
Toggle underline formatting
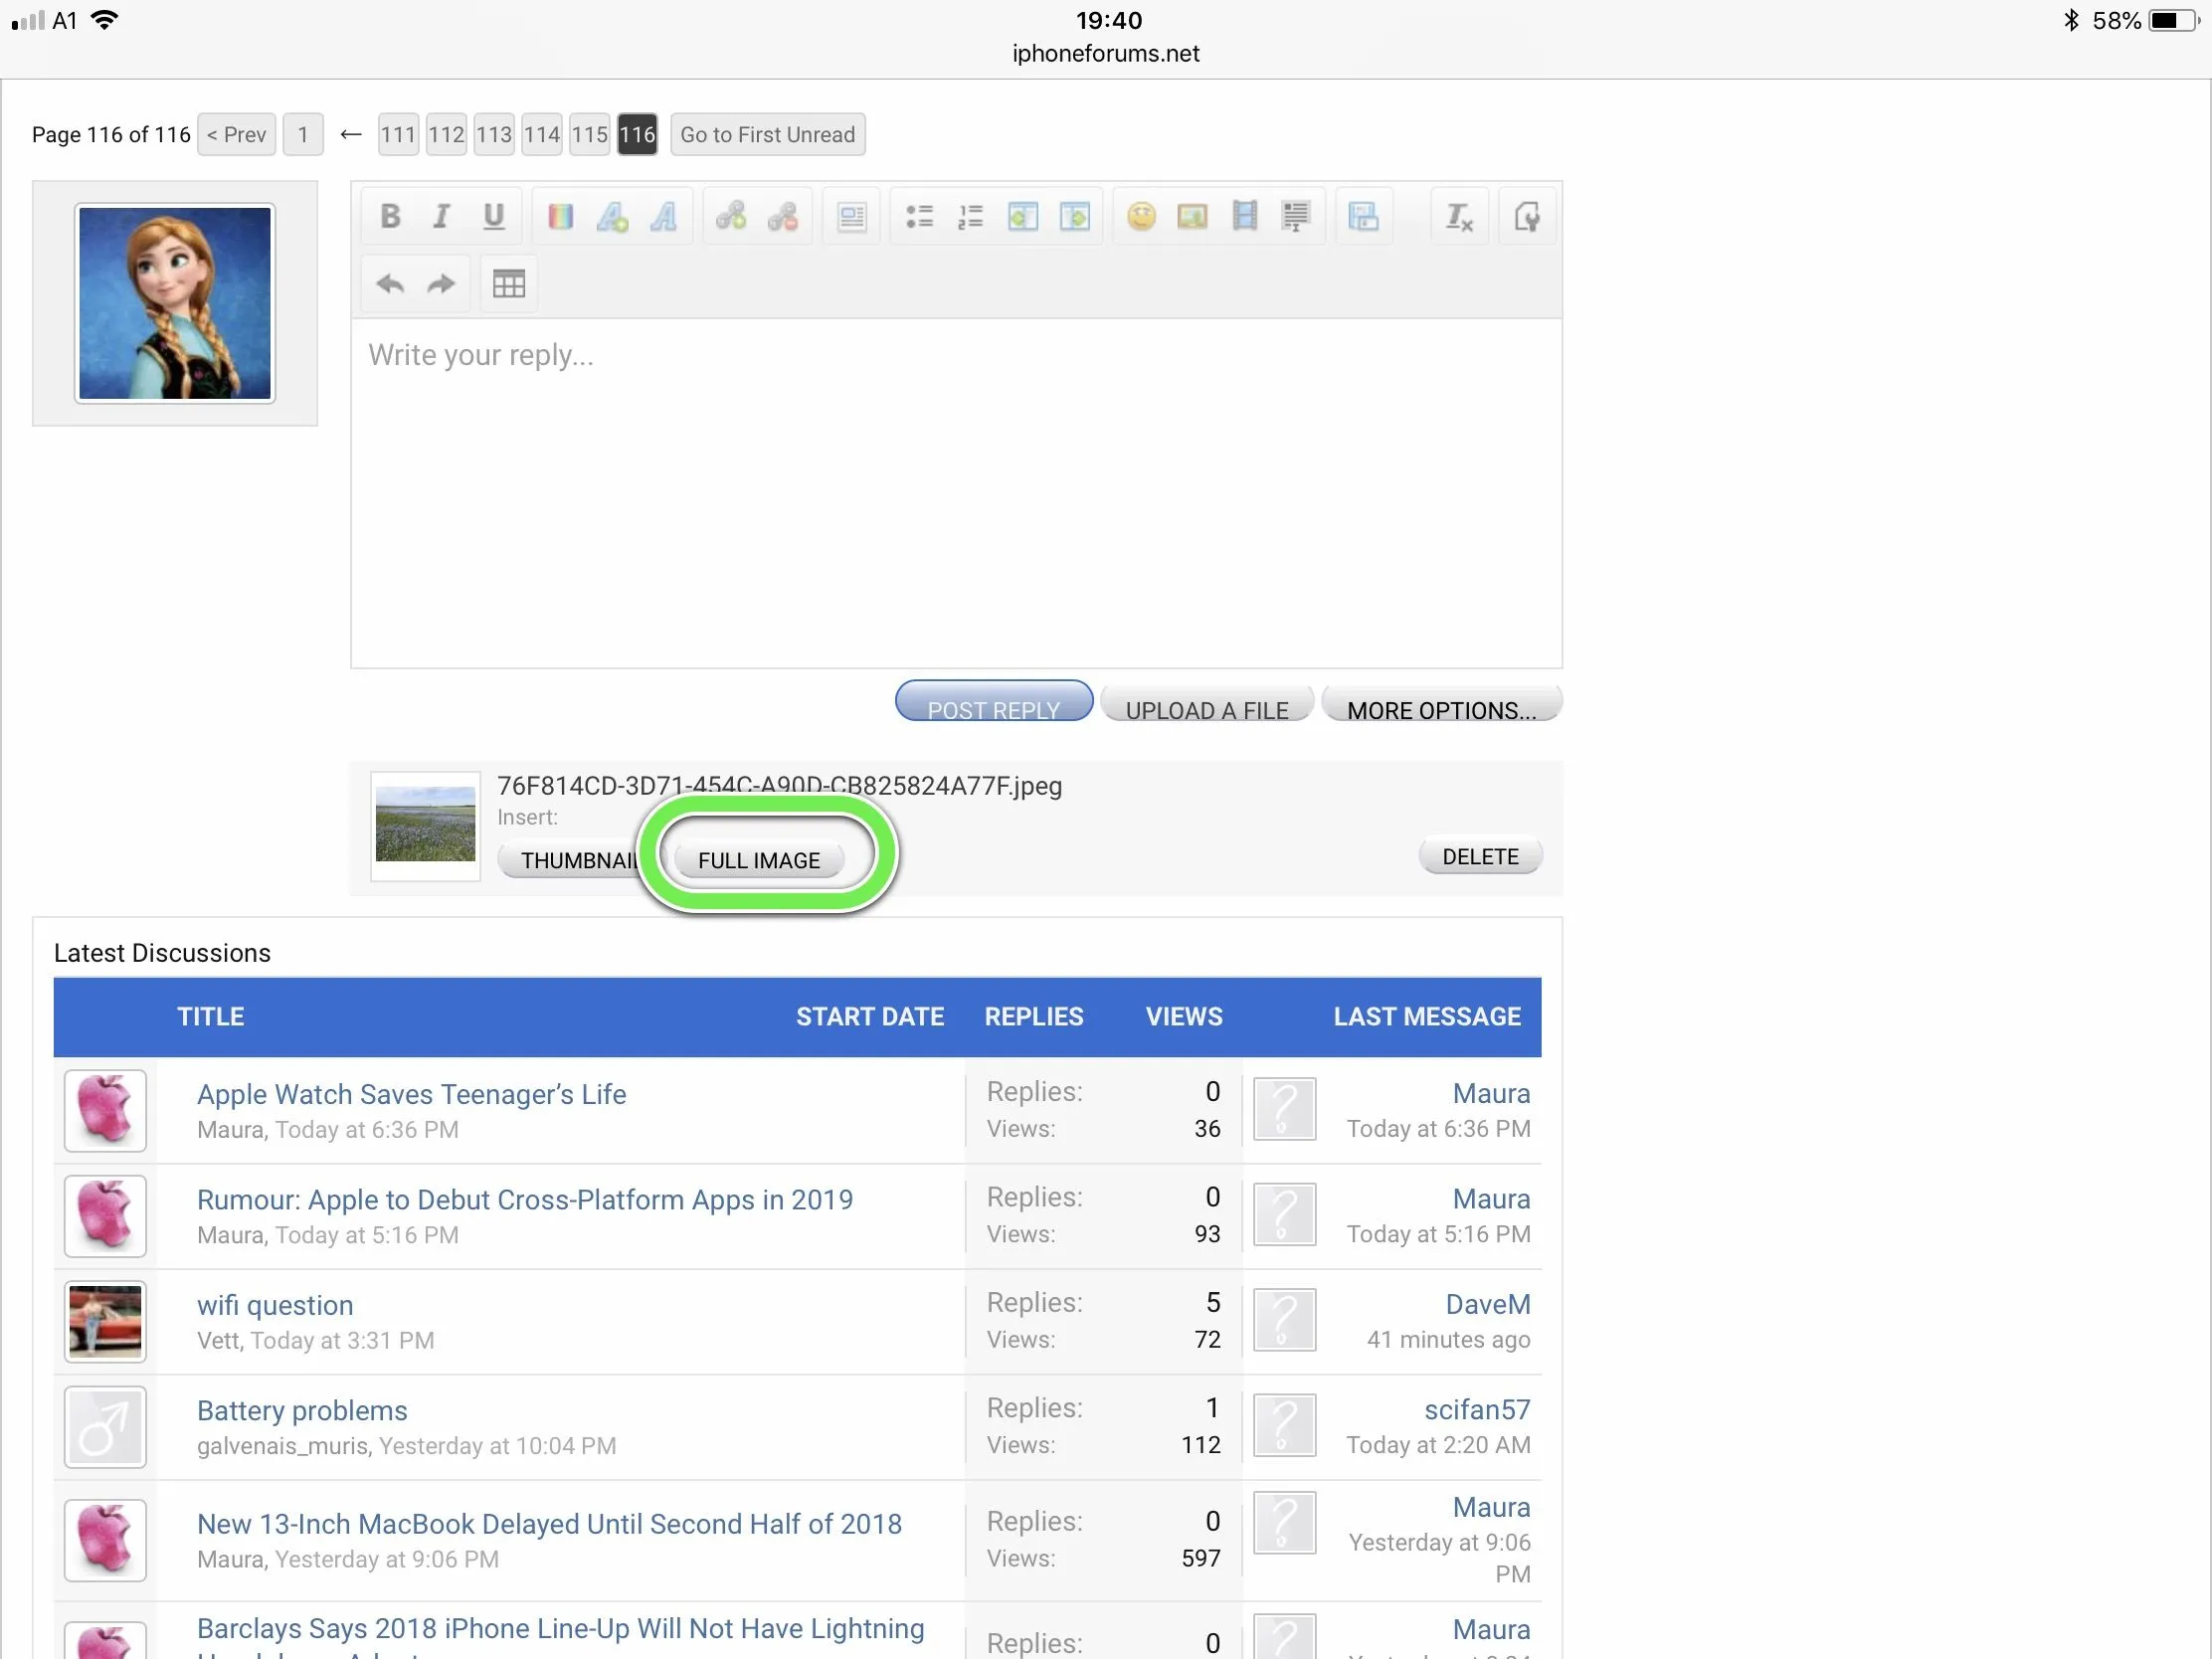(493, 216)
